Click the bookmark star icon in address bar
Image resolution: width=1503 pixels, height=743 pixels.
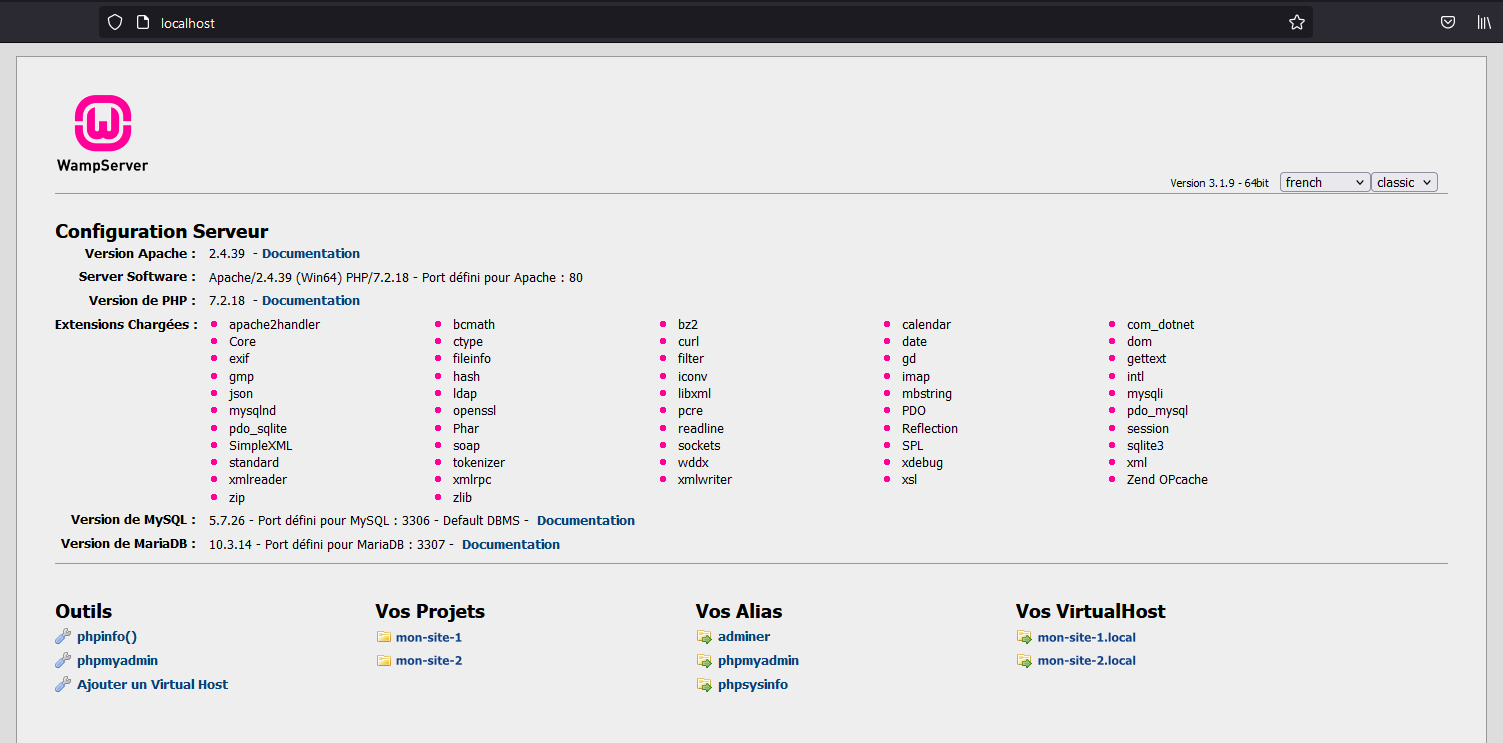click(1296, 22)
